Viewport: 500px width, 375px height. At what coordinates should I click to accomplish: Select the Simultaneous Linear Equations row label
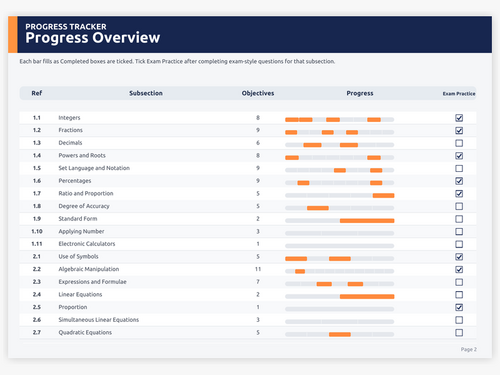(99, 320)
